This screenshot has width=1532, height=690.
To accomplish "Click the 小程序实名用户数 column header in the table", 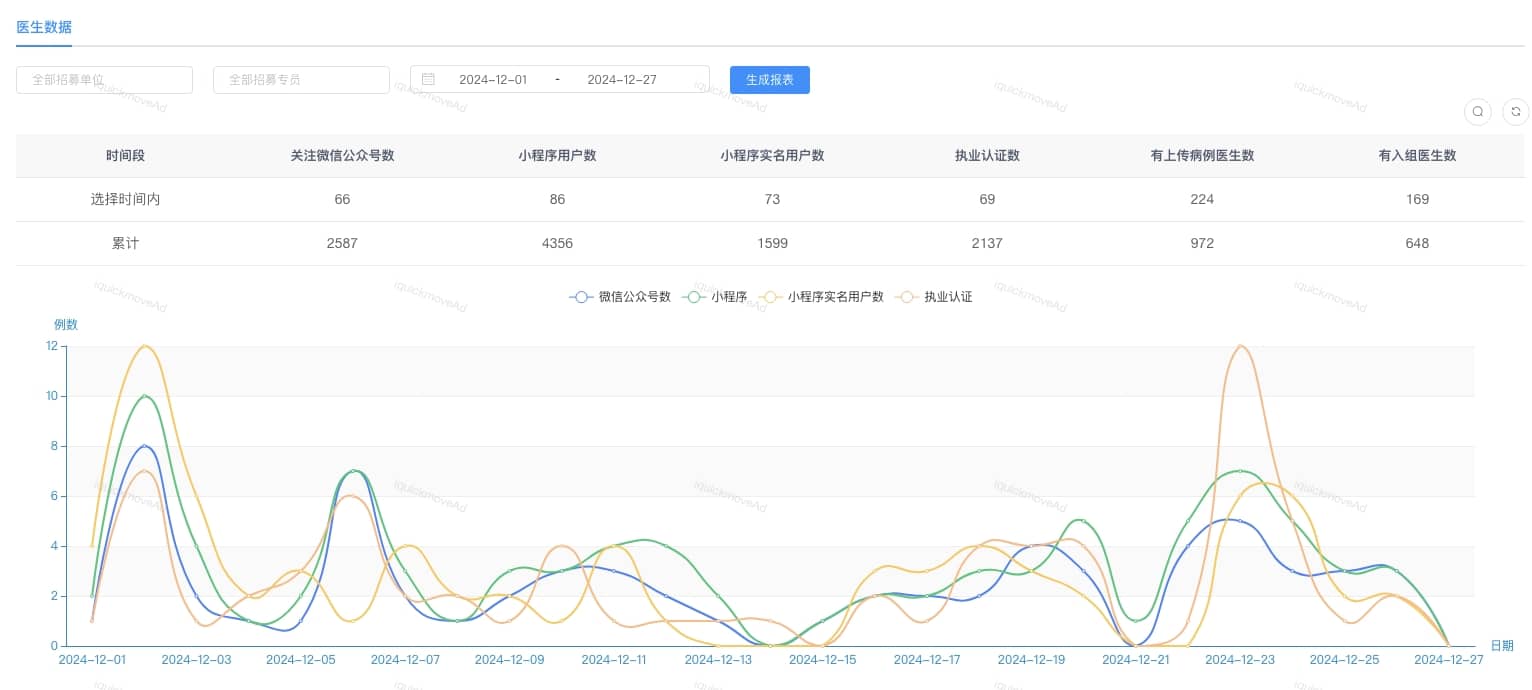I will pos(772,156).
